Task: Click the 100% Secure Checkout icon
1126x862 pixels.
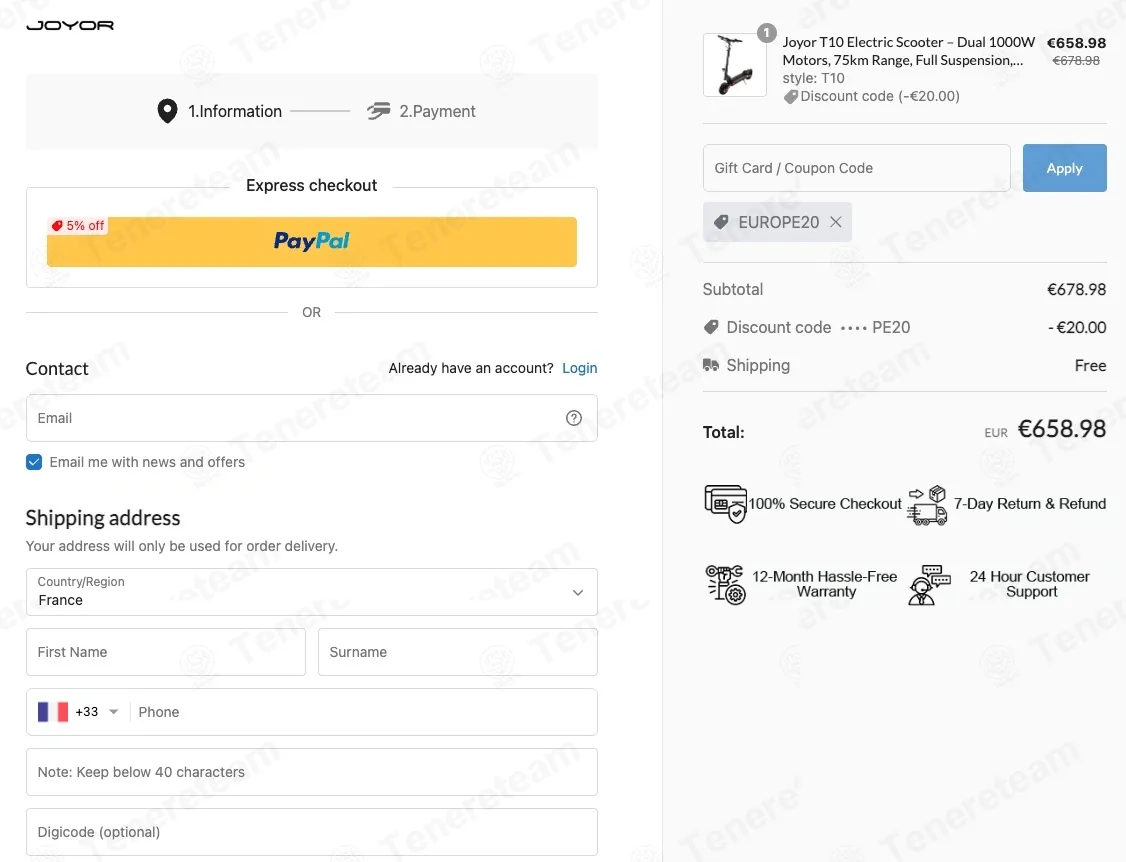Action: coord(725,504)
